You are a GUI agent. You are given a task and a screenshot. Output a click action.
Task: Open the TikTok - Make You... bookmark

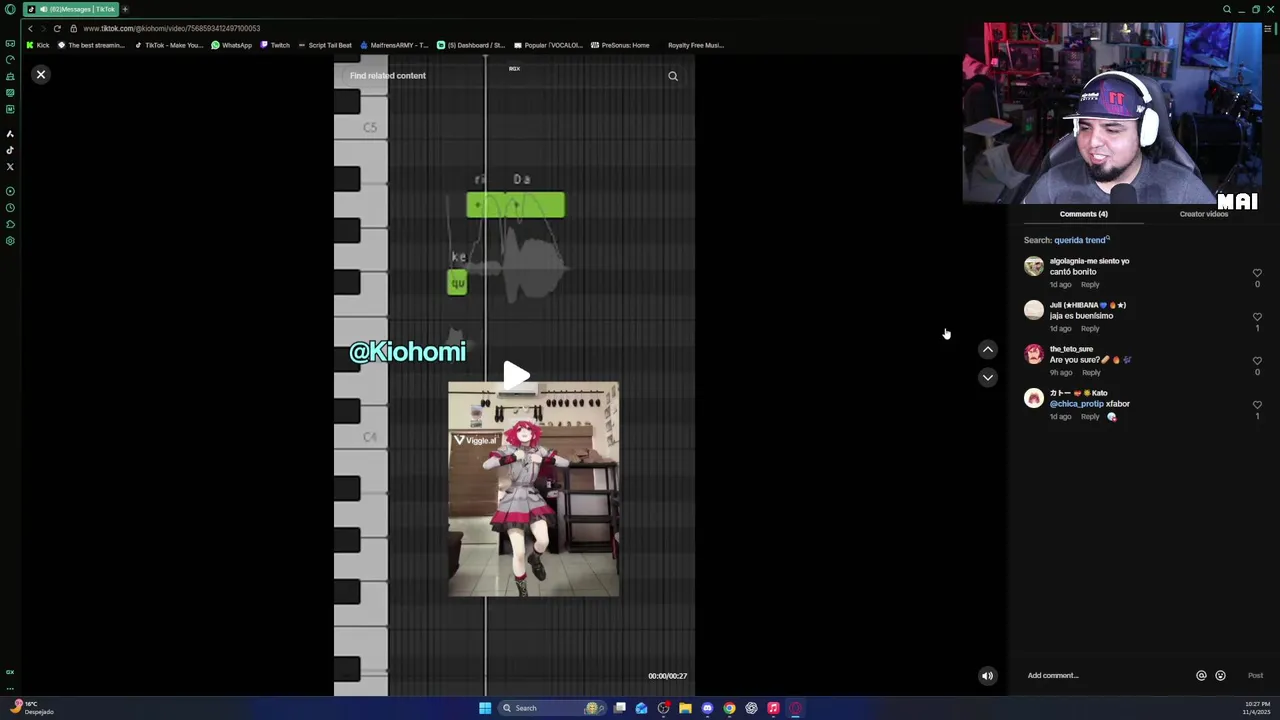coord(169,45)
